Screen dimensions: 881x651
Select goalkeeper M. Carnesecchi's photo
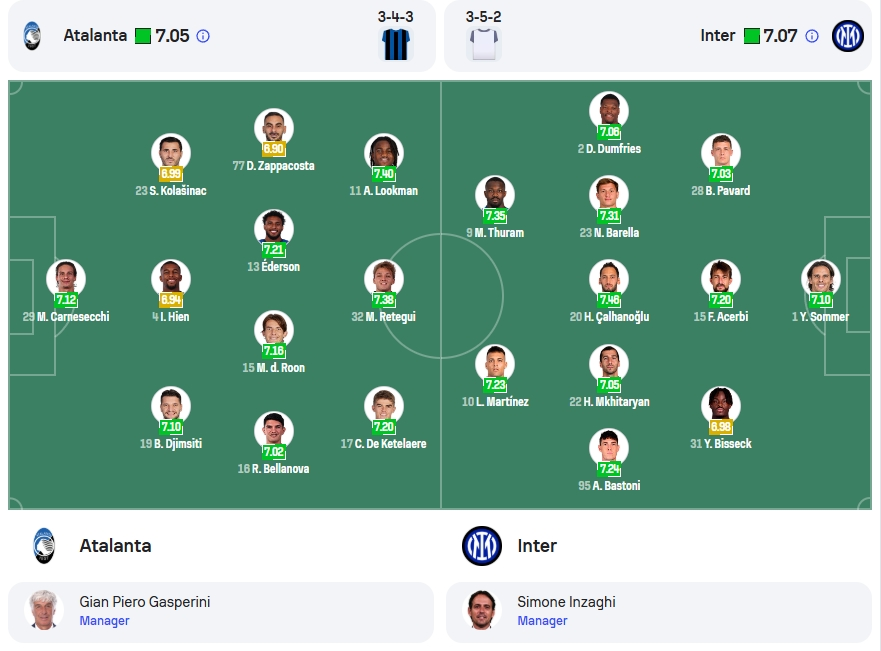coord(66,278)
